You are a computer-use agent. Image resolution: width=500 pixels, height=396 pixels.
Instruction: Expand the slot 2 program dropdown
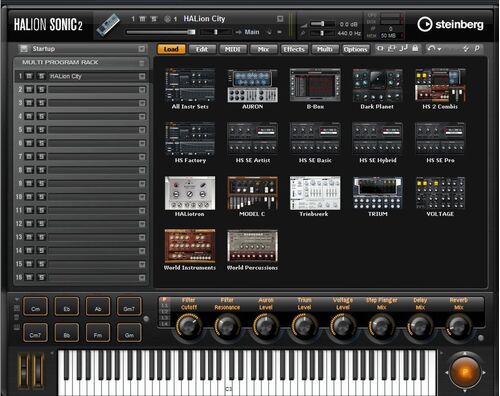pyautogui.click(x=142, y=90)
